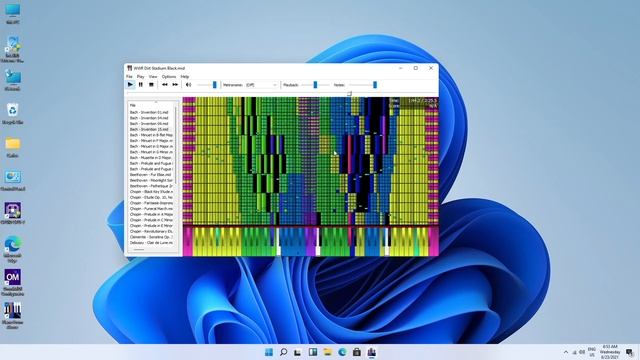The width and height of the screenshot is (640, 360).
Task: Mute audio with the speaker icon
Action: 188,84
